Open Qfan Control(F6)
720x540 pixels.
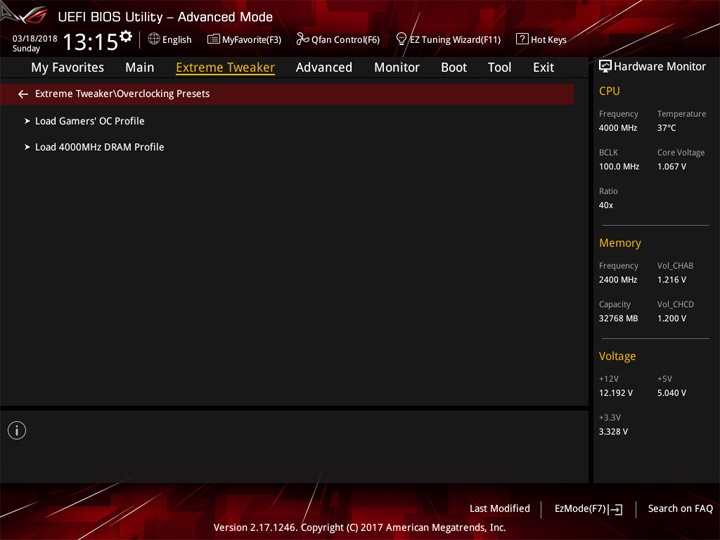(338, 39)
